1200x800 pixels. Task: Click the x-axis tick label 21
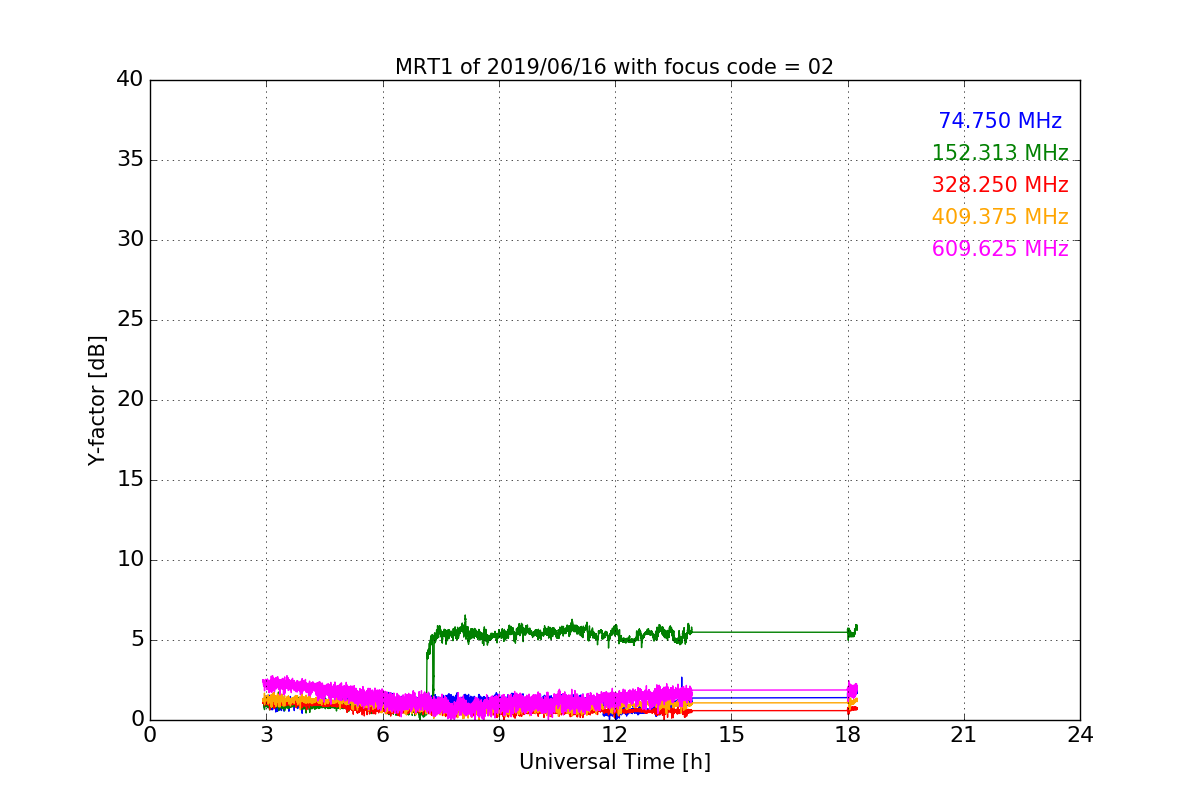tap(964, 735)
